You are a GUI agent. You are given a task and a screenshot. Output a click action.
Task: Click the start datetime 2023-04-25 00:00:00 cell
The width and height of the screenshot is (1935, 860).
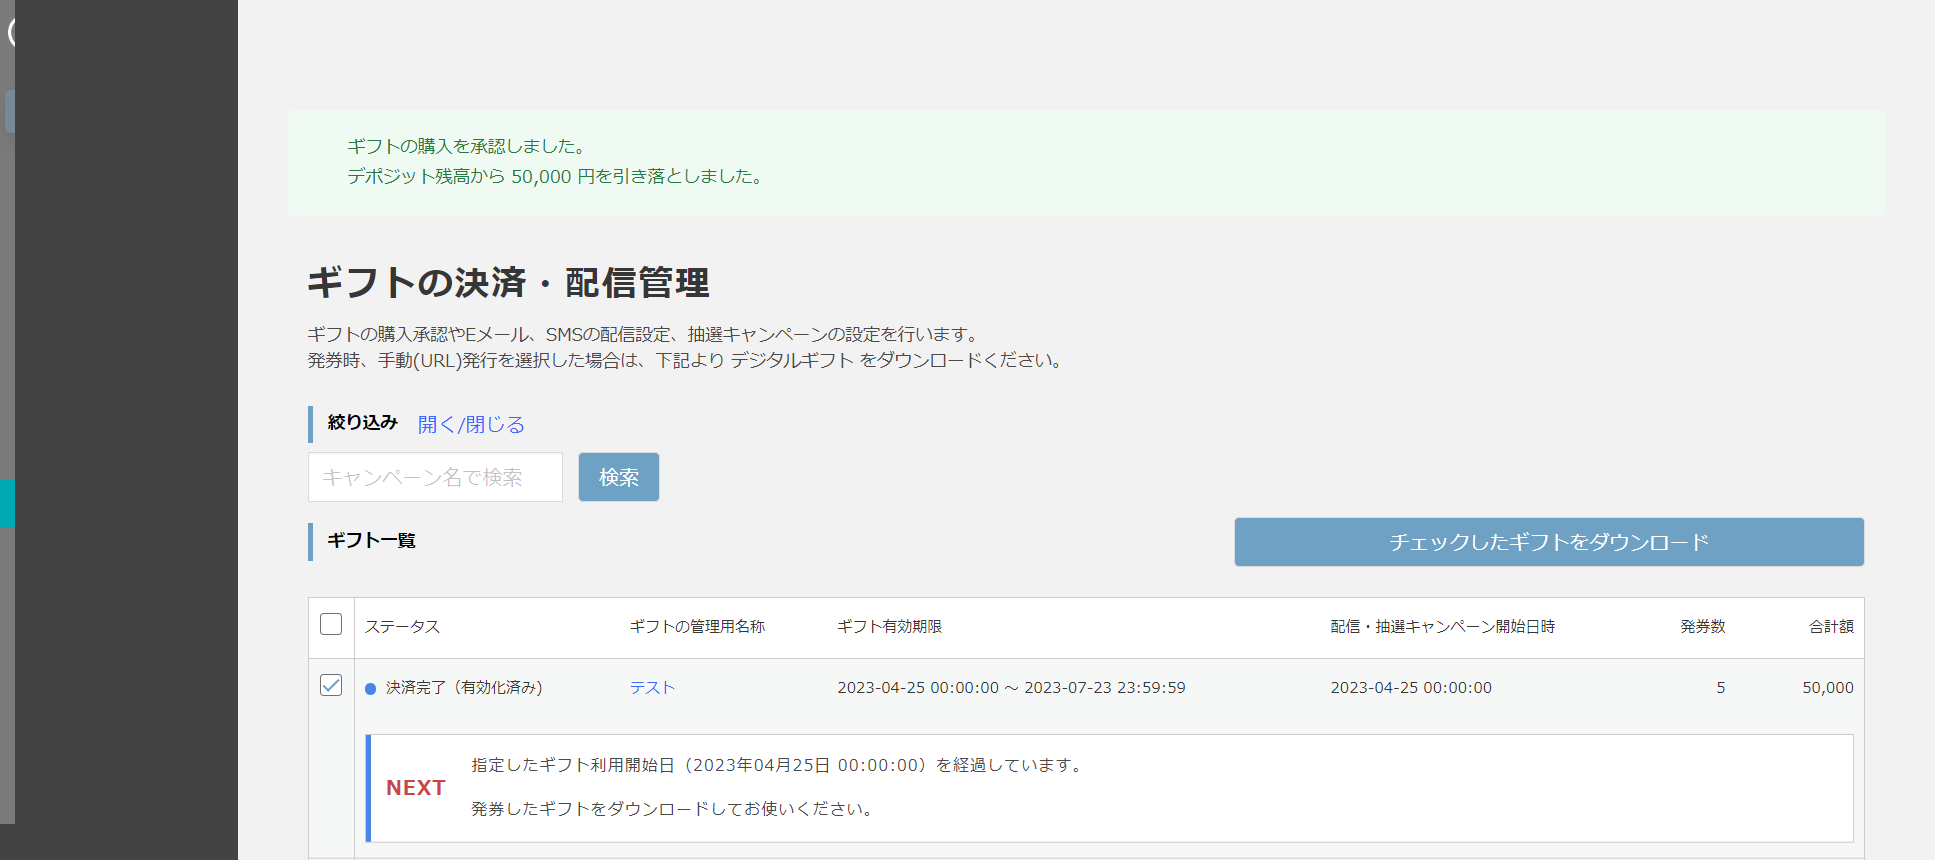tap(1411, 688)
